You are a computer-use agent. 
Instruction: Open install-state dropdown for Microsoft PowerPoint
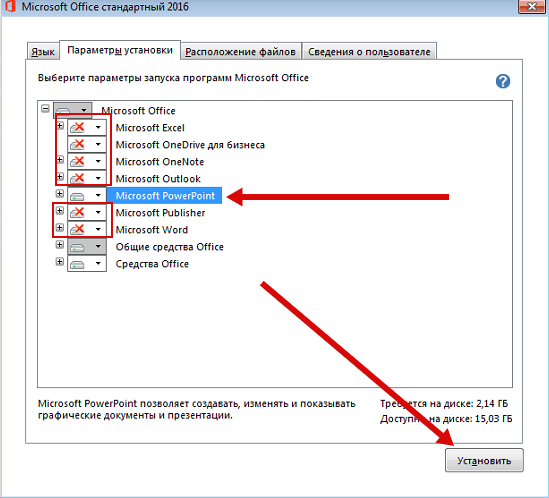click(87, 195)
